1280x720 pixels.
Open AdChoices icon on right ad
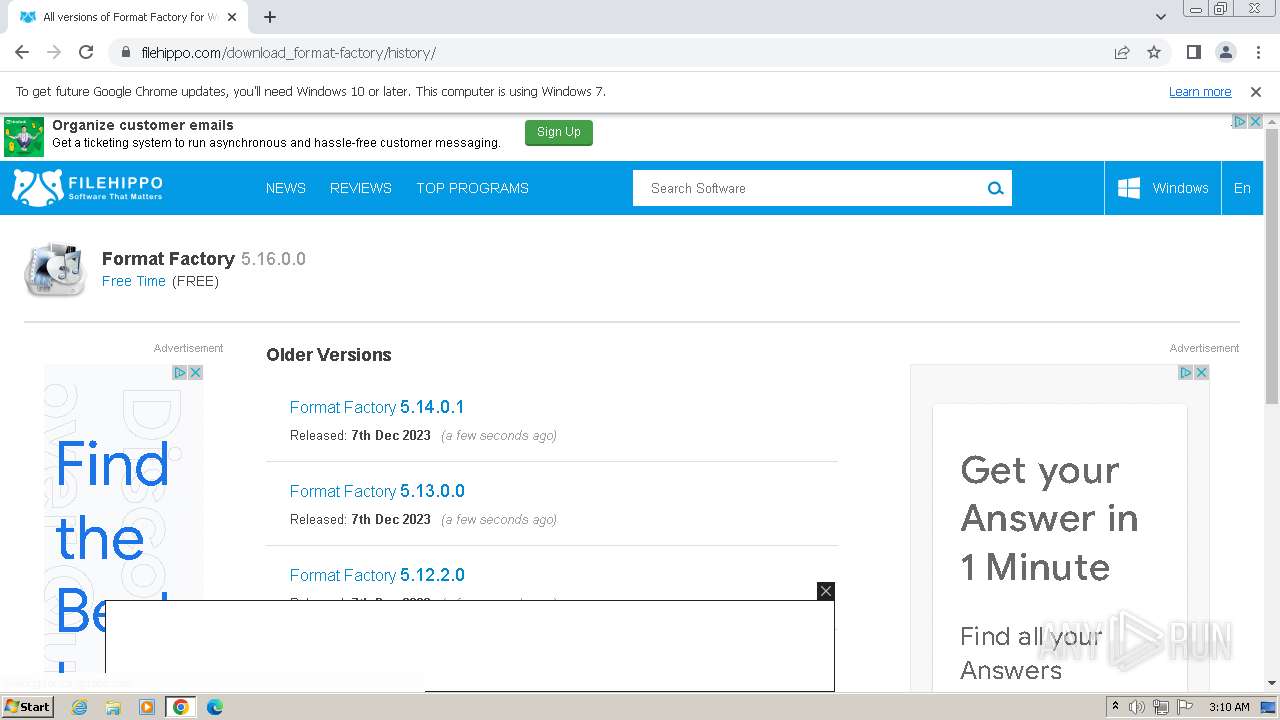coord(1186,372)
